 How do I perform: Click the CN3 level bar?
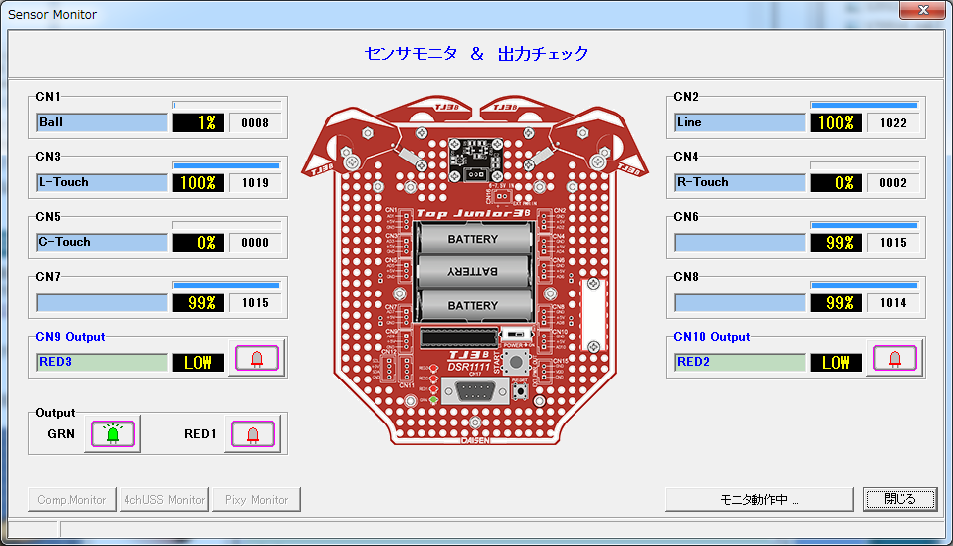click(x=227, y=165)
